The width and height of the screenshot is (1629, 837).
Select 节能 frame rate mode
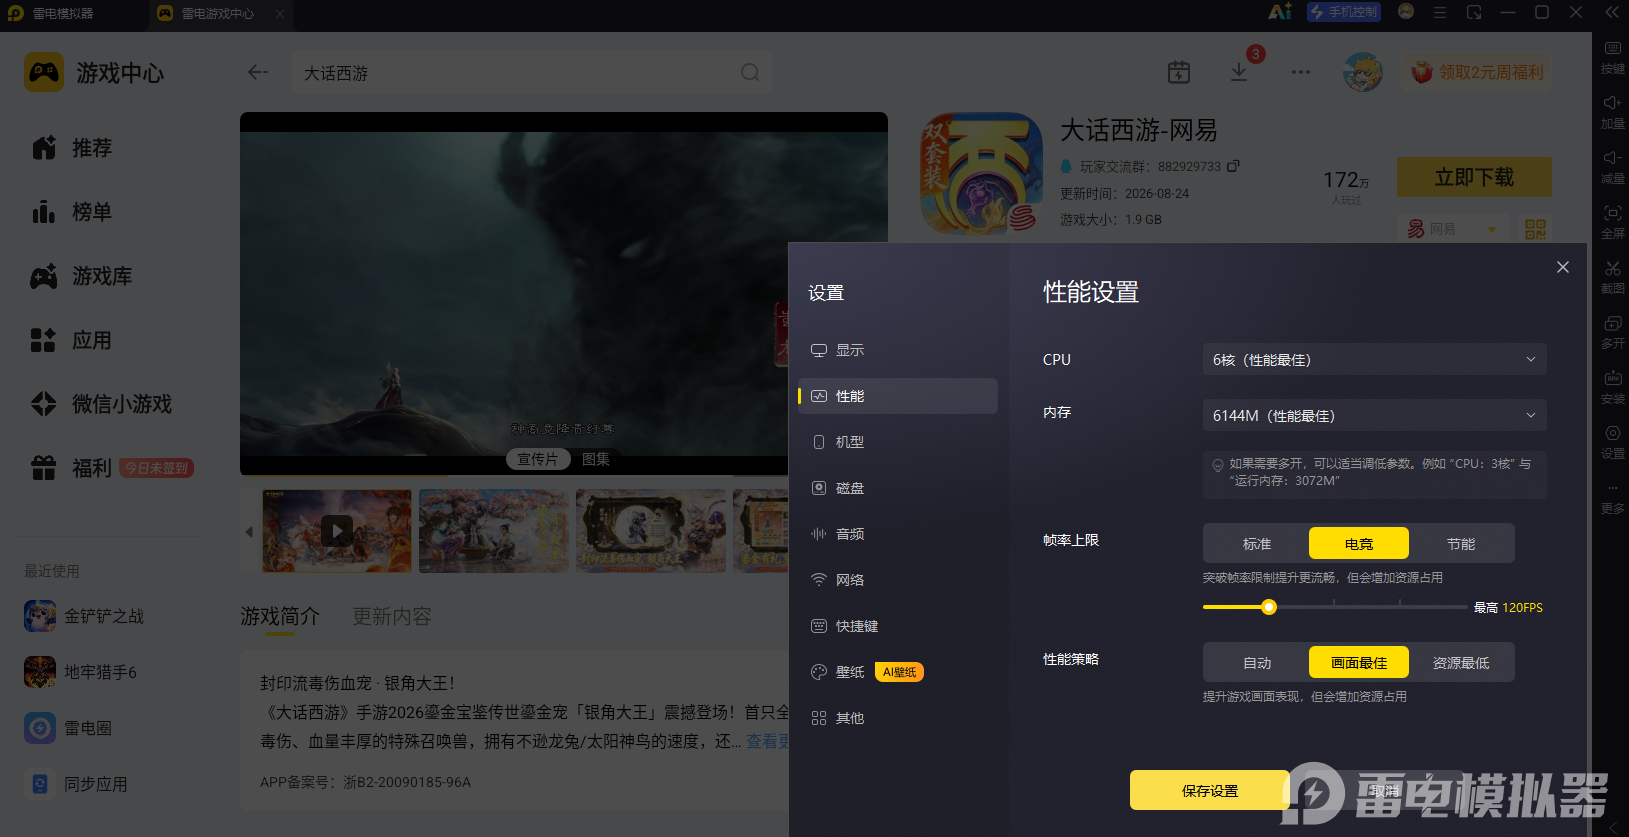(1460, 543)
